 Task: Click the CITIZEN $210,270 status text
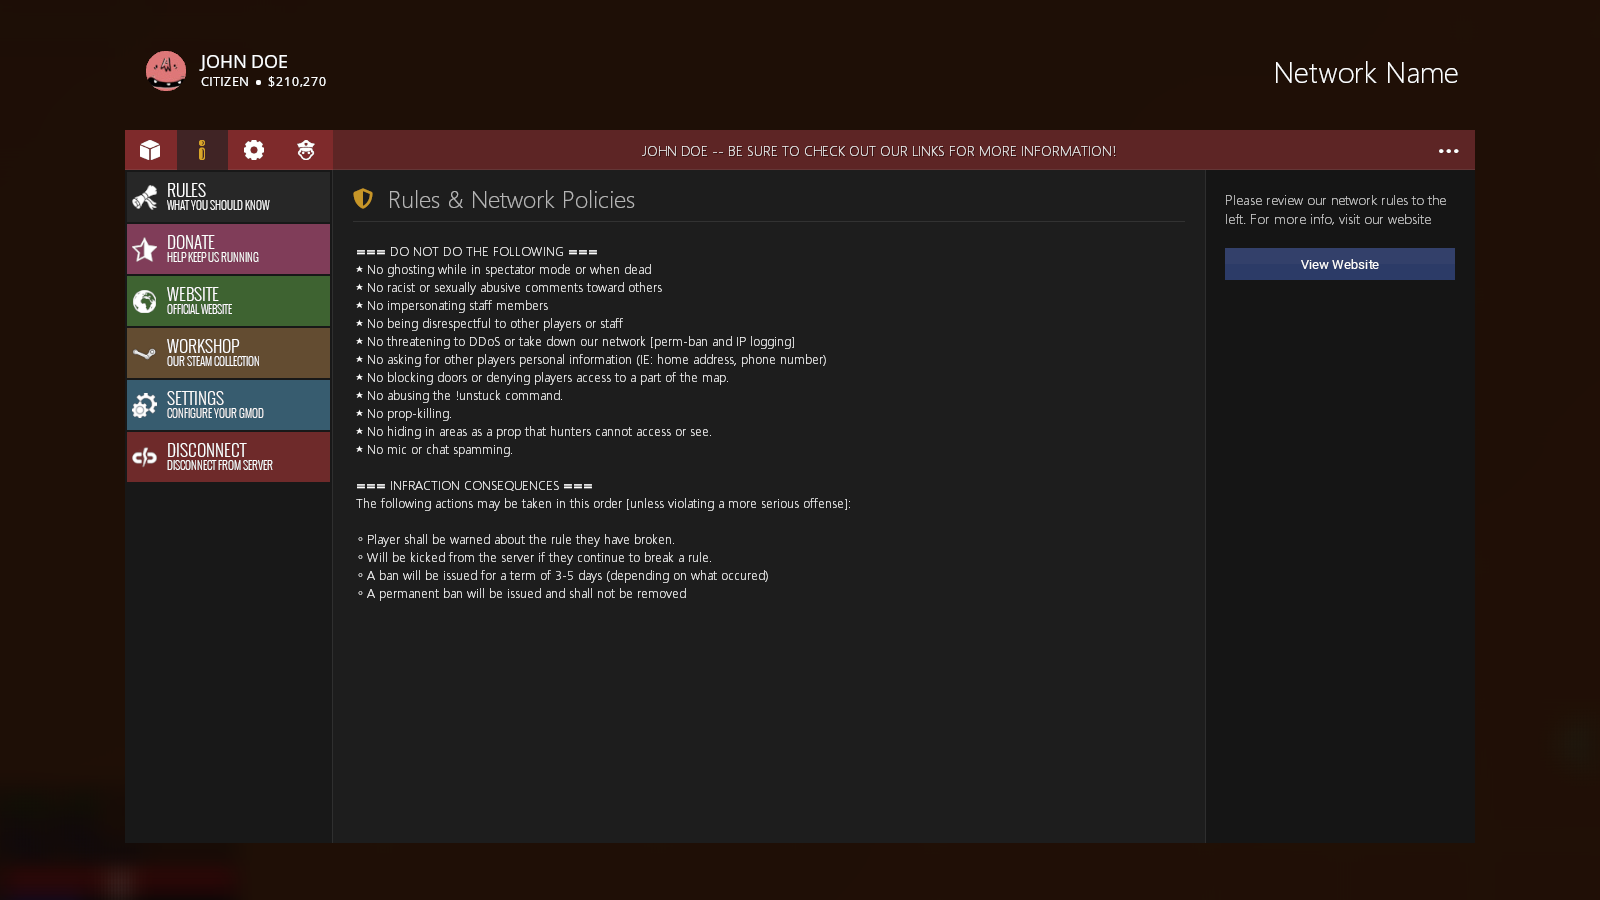point(264,82)
